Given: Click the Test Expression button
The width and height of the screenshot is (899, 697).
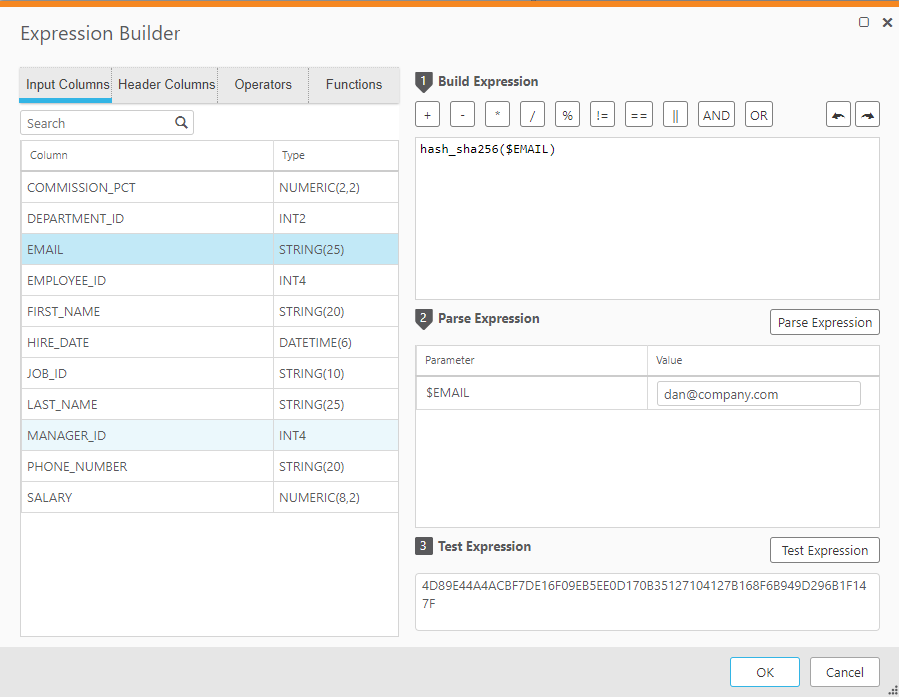Looking at the screenshot, I should pyautogui.click(x=824, y=550).
